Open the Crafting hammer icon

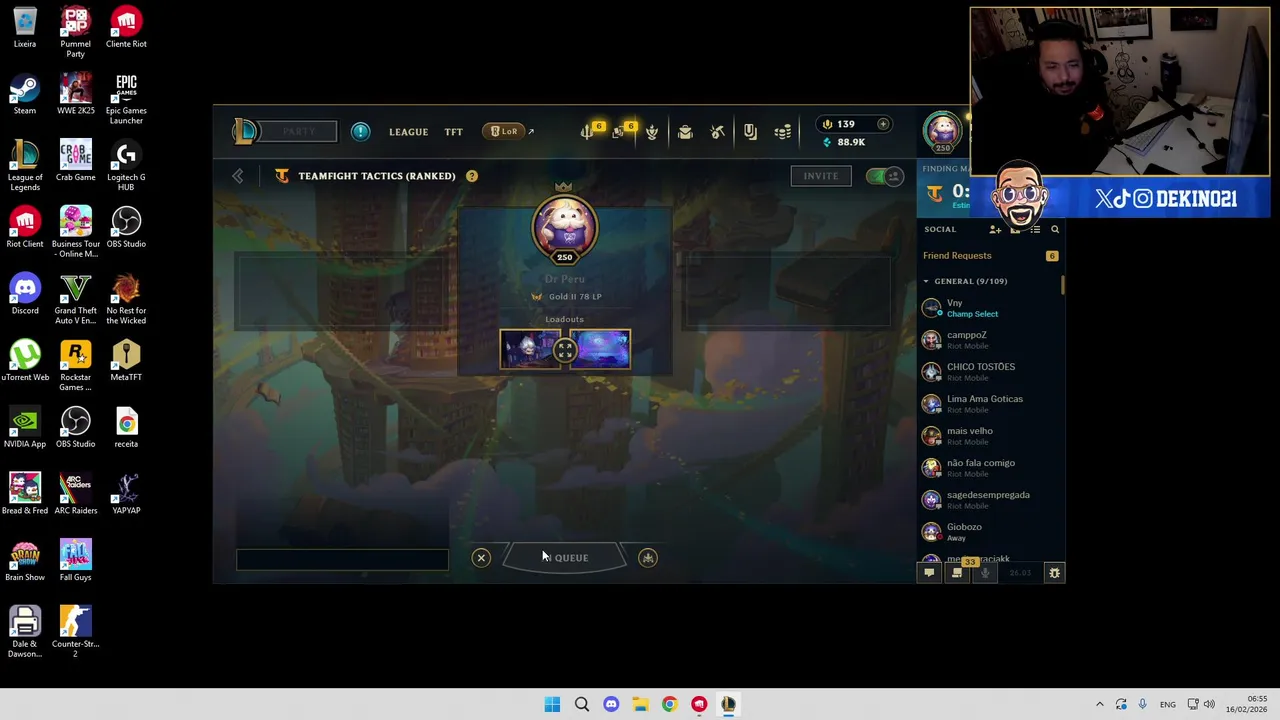click(x=718, y=132)
